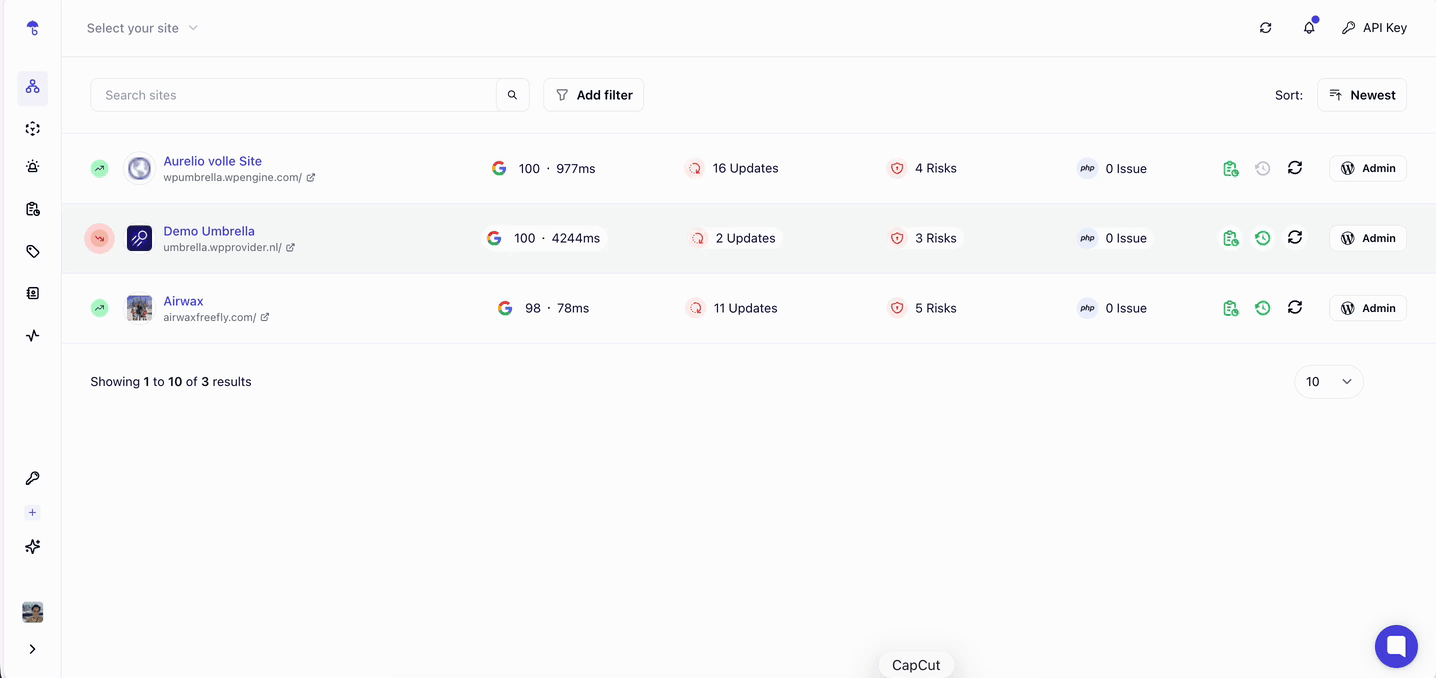Click the green backup icon for Aurelio volle Site
Screen dimensions: 1436x678
tap(1230, 168)
